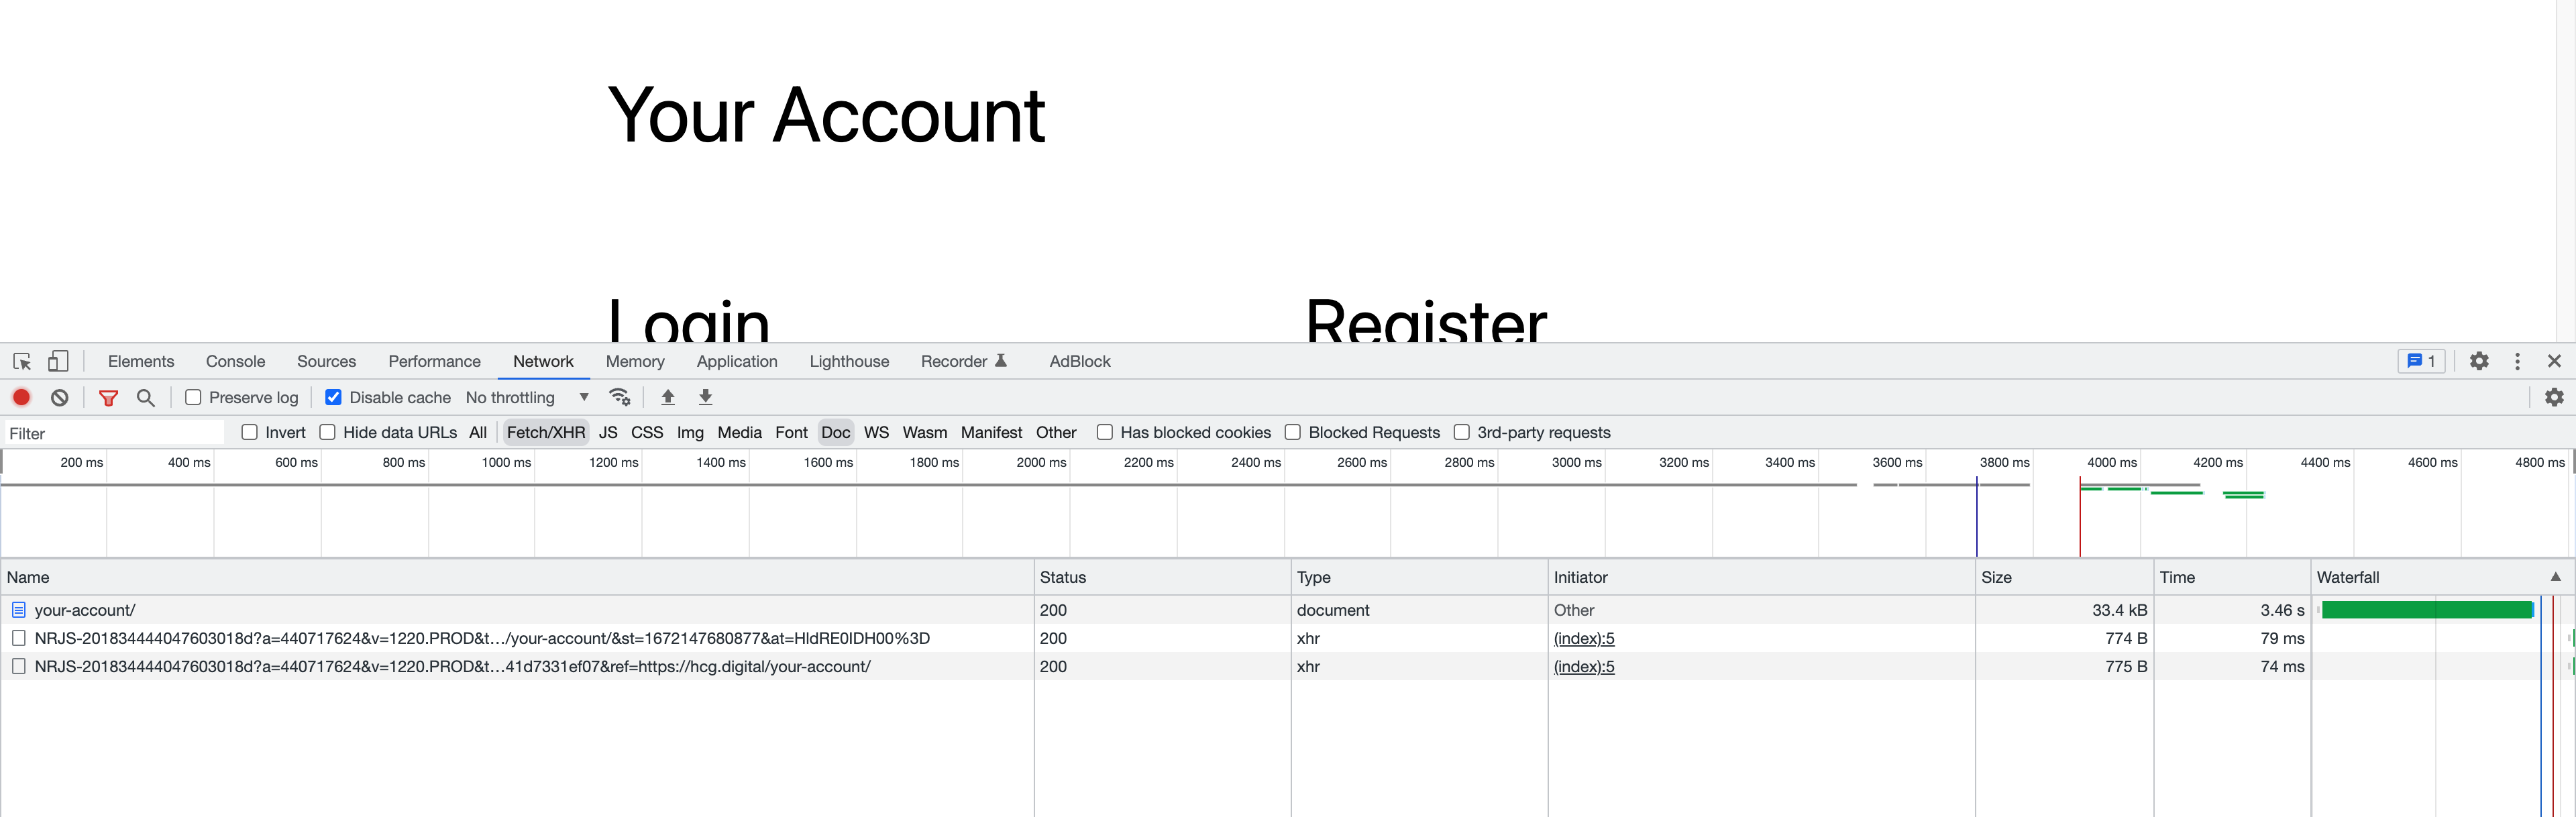Switch to the Lighthouse tab
Screen dimensions: 2576x817
849,361
